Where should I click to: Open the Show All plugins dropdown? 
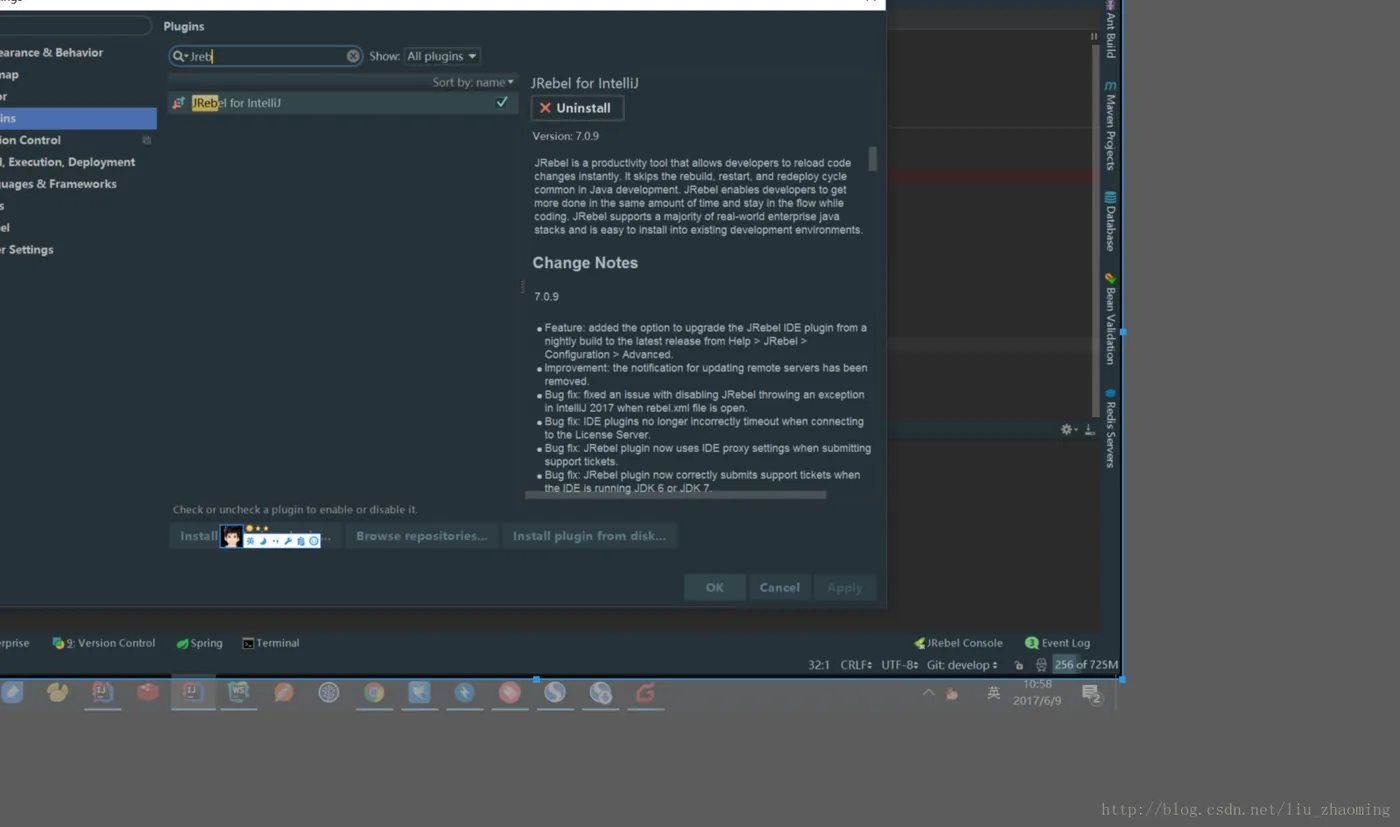pyautogui.click(x=442, y=56)
